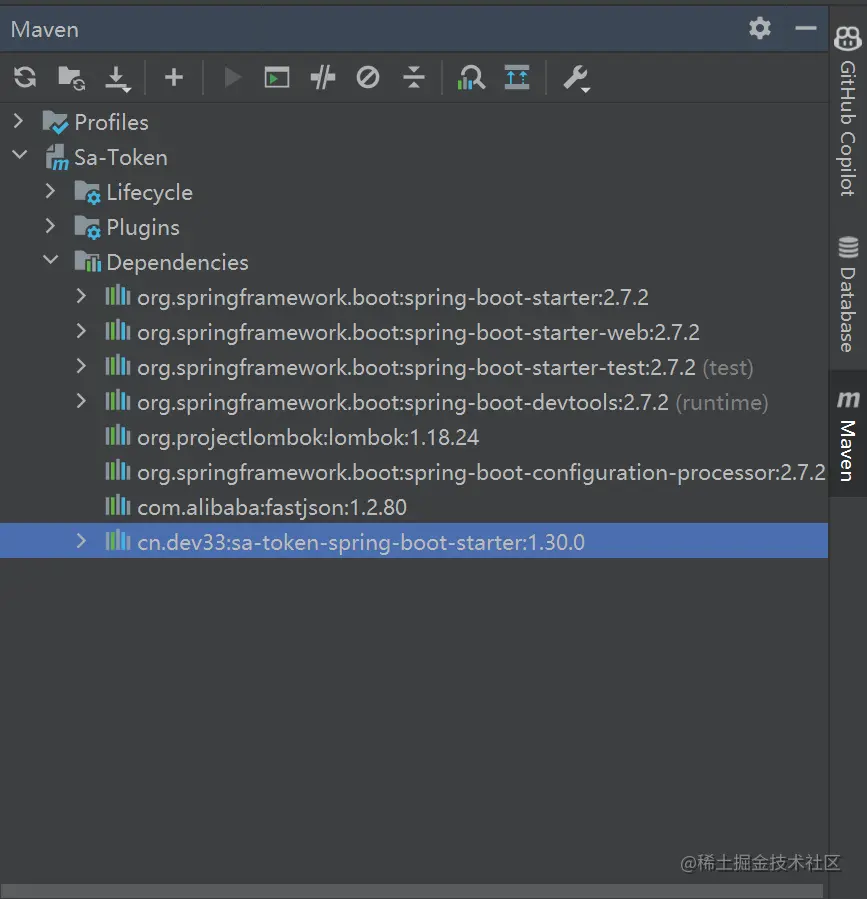867x899 pixels.
Task: Collapse the Sa-Token project node
Action: pyautogui.click(x=19, y=155)
